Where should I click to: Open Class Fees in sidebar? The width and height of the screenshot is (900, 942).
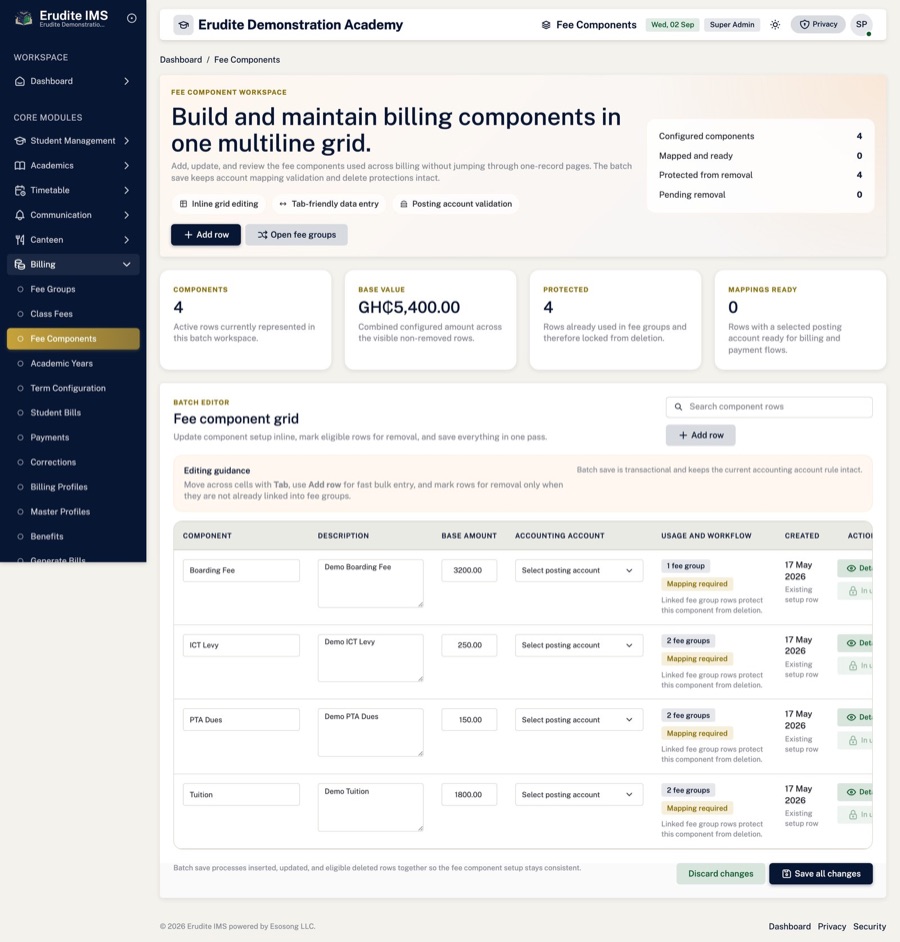tap(73, 314)
